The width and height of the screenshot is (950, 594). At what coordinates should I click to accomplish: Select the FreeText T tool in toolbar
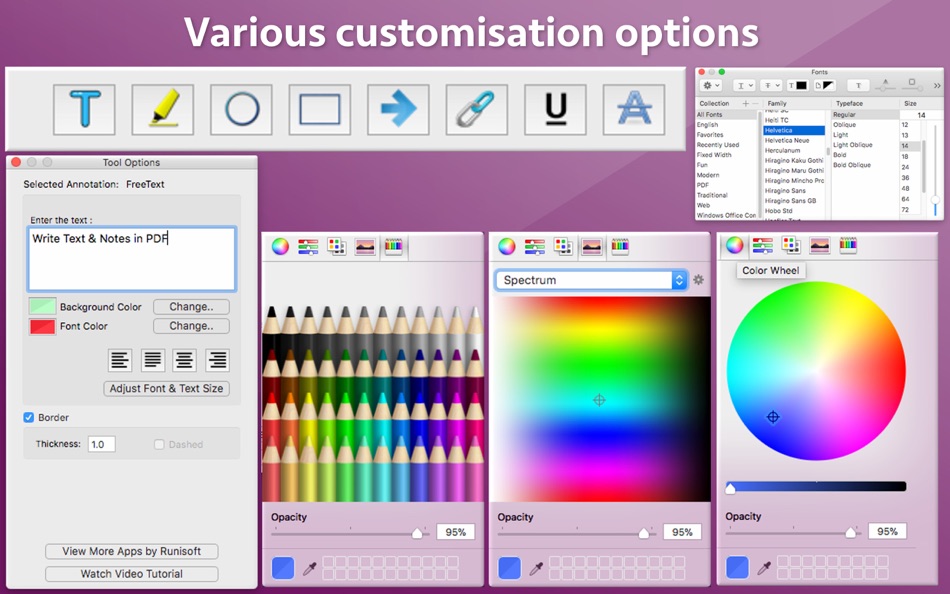(x=84, y=110)
